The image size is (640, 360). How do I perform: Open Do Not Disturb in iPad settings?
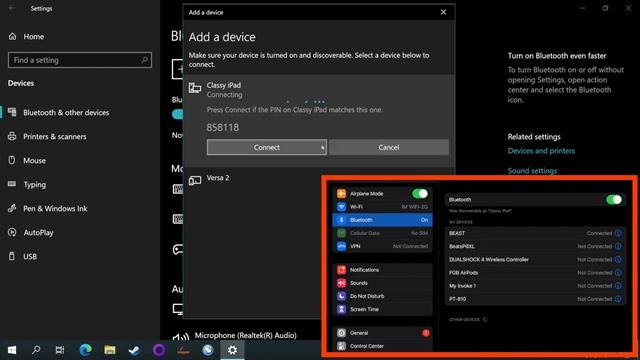[x=382, y=296]
